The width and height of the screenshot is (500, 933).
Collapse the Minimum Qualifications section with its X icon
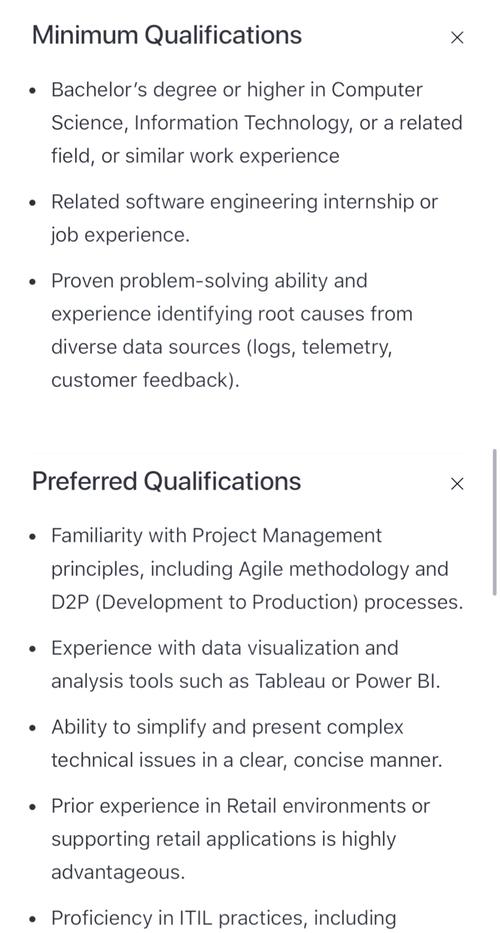[457, 37]
